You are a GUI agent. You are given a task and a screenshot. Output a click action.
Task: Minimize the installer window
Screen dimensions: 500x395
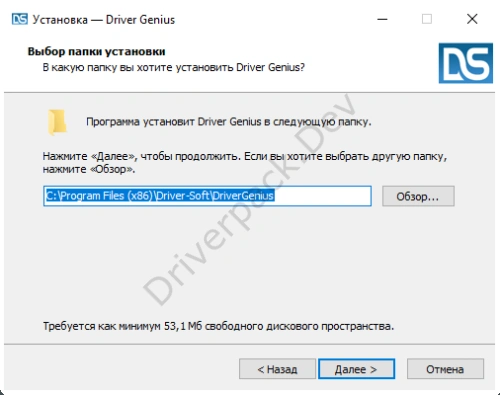[x=382, y=19]
